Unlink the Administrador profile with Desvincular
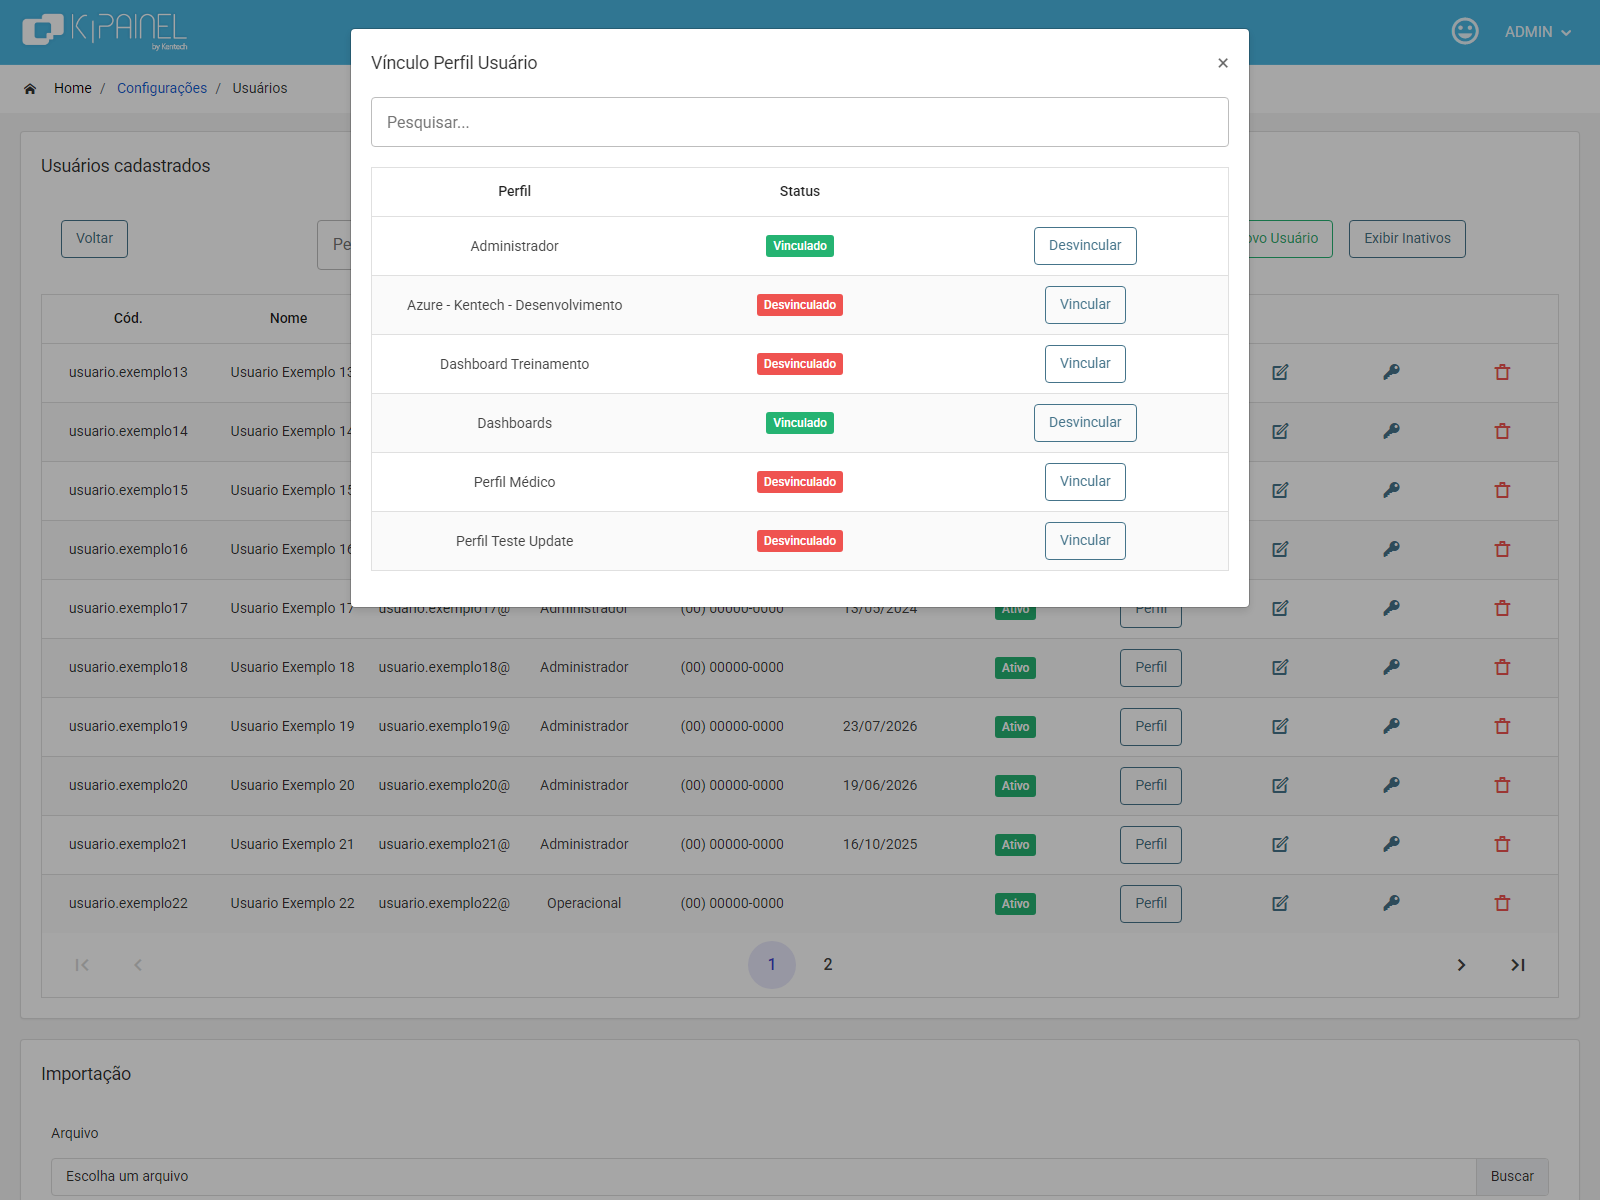The image size is (1600, 1200). (x=1085, y=246)
